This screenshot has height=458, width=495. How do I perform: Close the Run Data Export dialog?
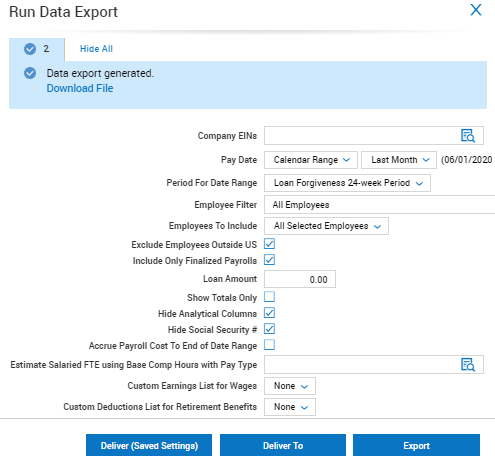(x=476, y=10)
